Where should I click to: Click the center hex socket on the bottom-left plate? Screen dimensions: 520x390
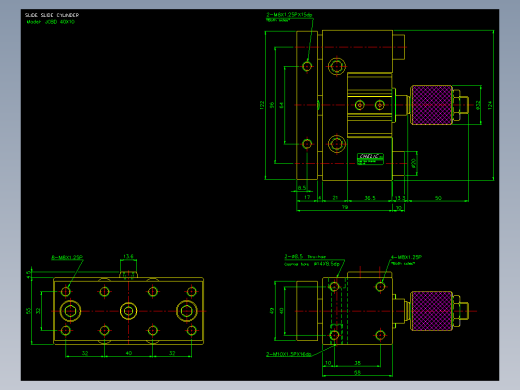[x=128, y=311]
